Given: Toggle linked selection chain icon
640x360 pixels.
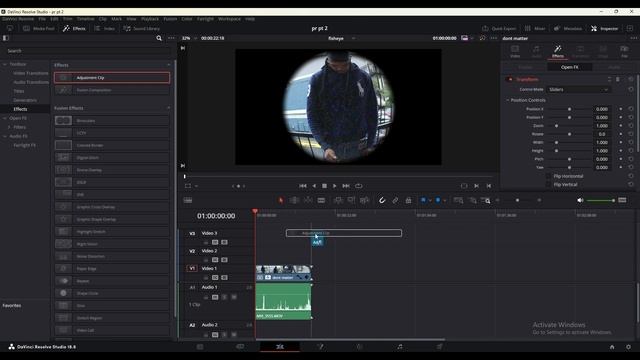Looking at the screenshot, I should 395,200.
